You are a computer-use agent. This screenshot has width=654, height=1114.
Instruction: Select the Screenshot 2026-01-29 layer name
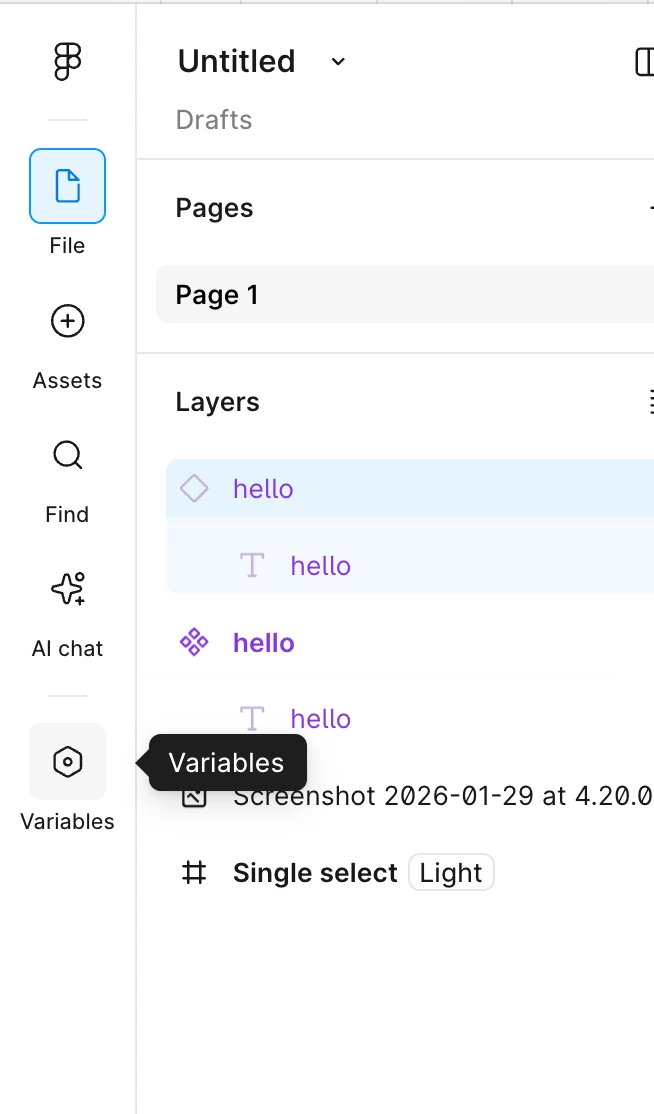(x=442, y=797)
